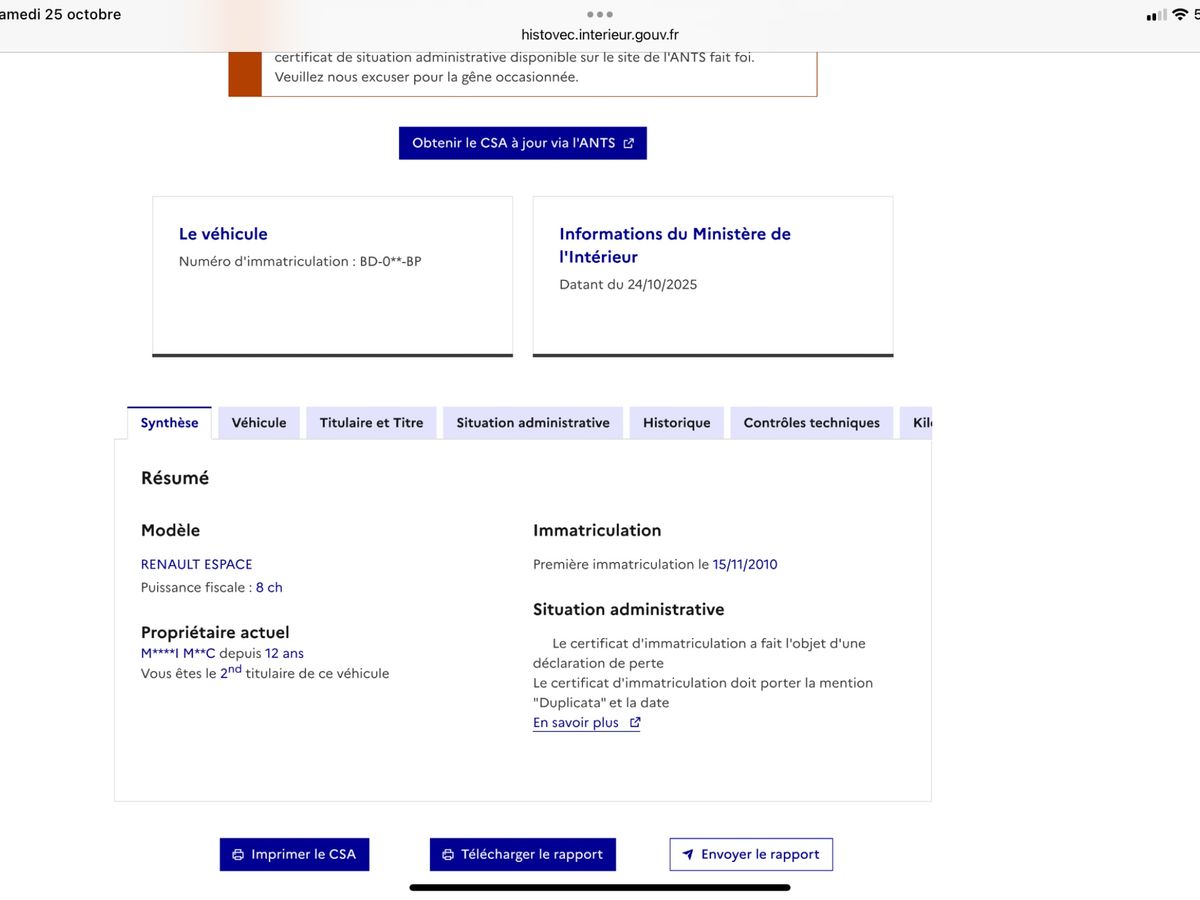
Task: Click the Puissance fiscale 8 ch value
Action: click(x=269, y=587)
